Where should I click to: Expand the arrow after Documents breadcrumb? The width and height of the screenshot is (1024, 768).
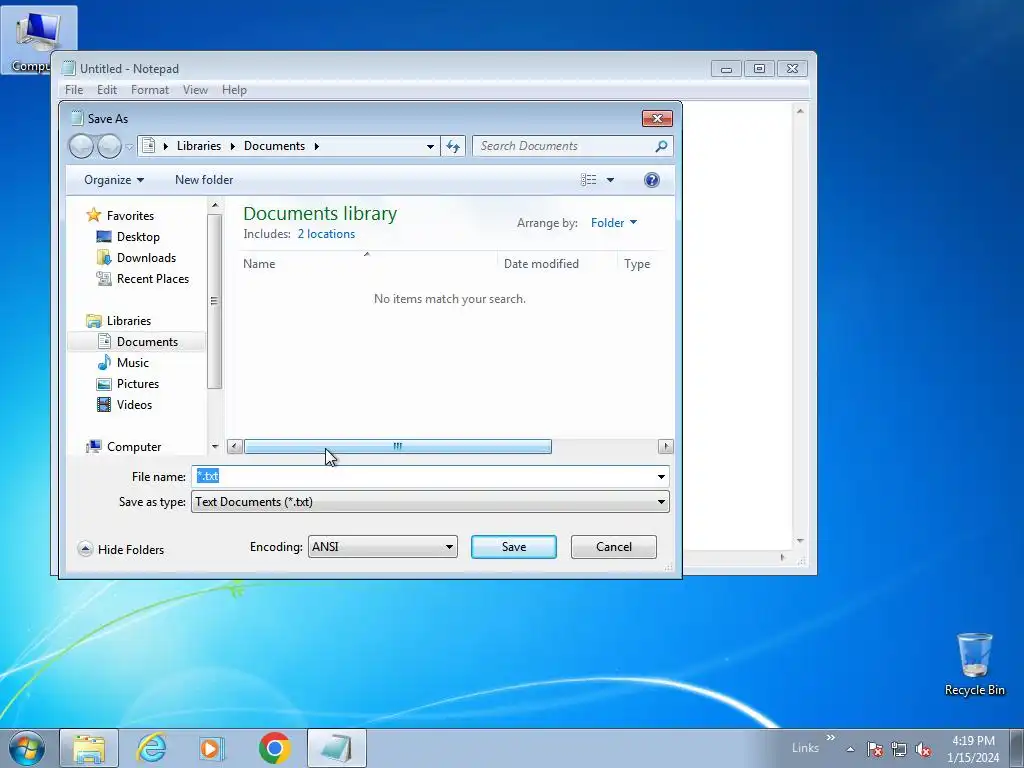[317, 146]
